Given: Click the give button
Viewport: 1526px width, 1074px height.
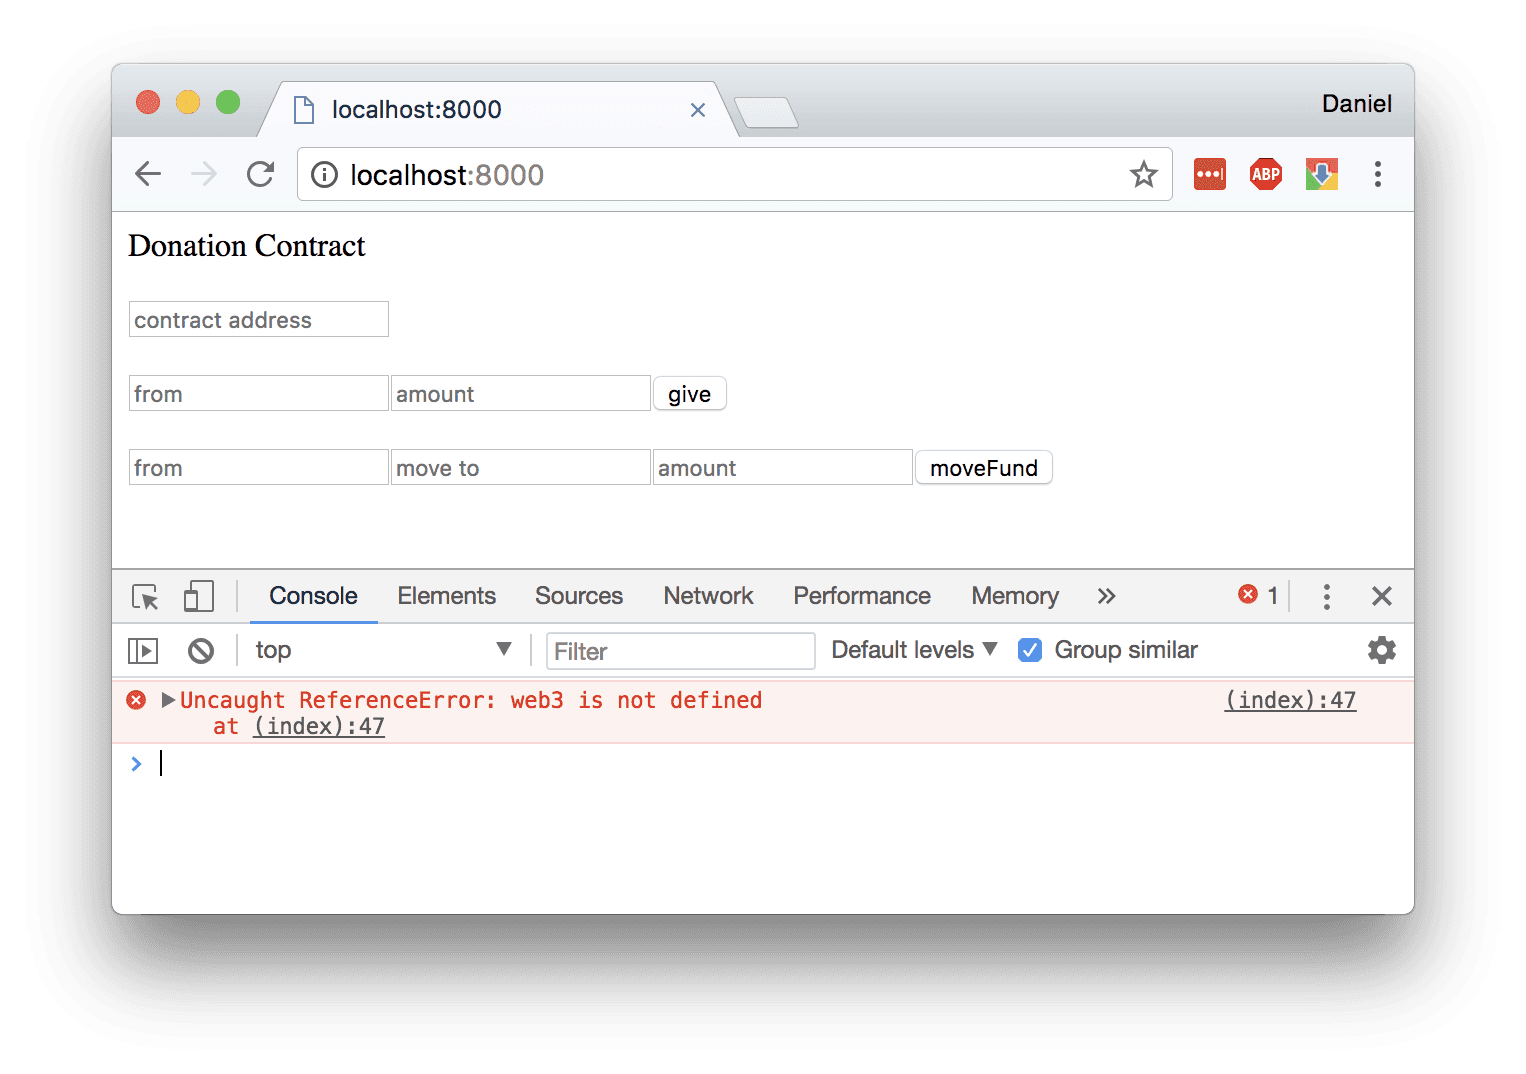Looking at the screenshot, I should (x=689, y=393).
